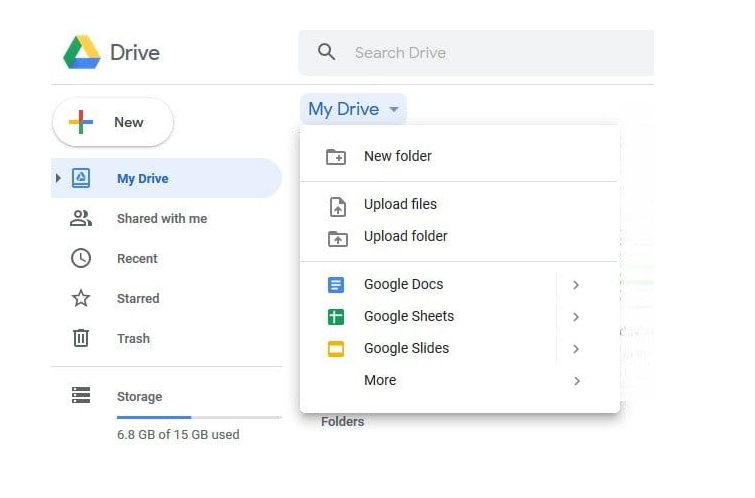This screenshot has height=498, width=755.
Task: Expand My Drive tree with sidebar triangle
Action: tap(58, 178)
